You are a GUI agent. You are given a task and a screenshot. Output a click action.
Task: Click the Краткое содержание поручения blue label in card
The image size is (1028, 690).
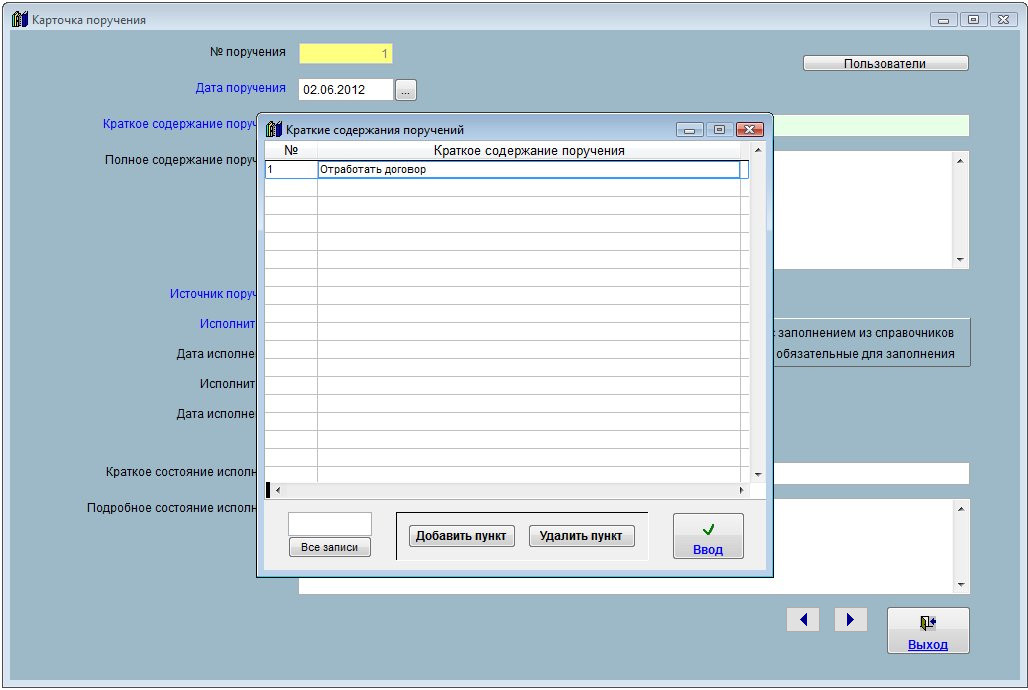click(179, 124)
